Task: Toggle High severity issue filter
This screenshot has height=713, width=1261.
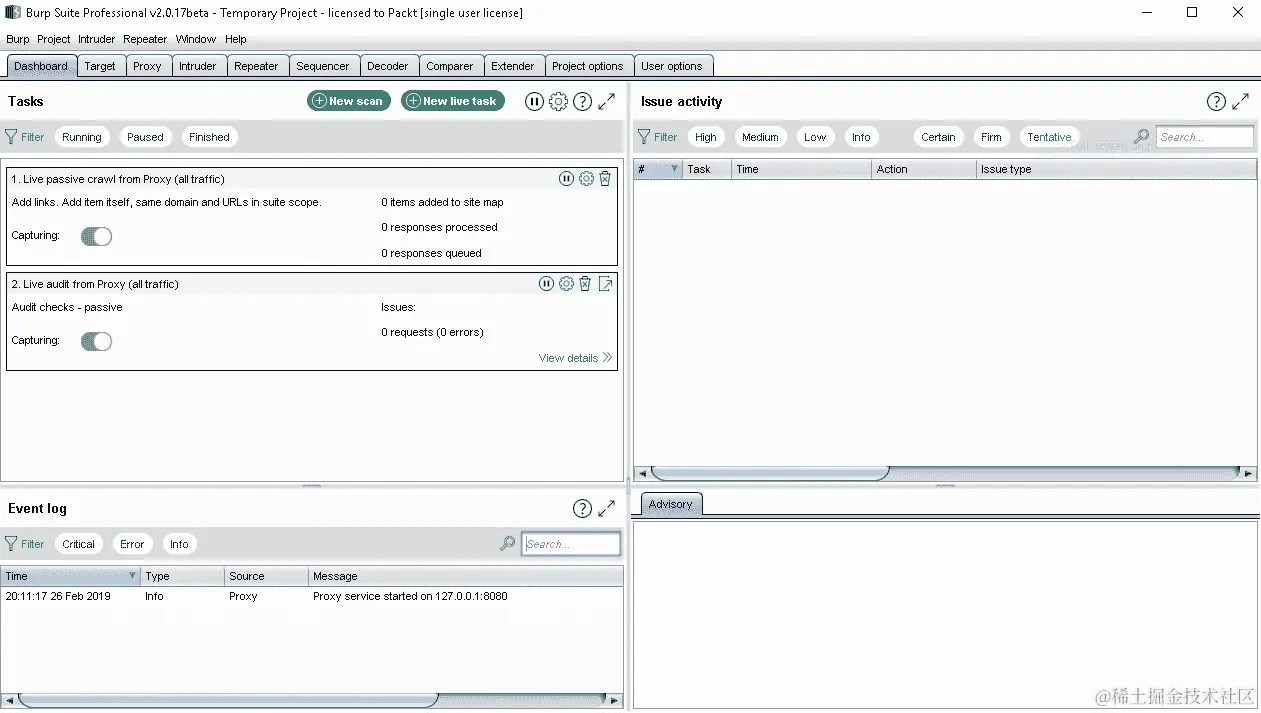Action: (x=706, y=137)
